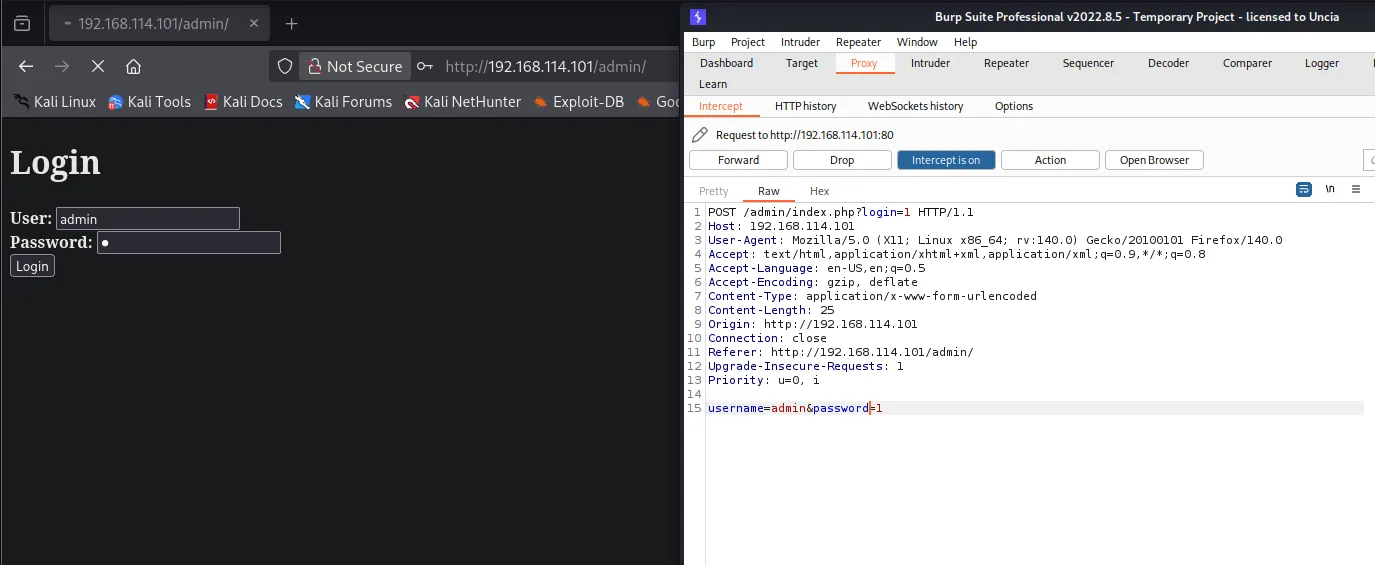Switch to the Dashboard tab

click(727, 63)
